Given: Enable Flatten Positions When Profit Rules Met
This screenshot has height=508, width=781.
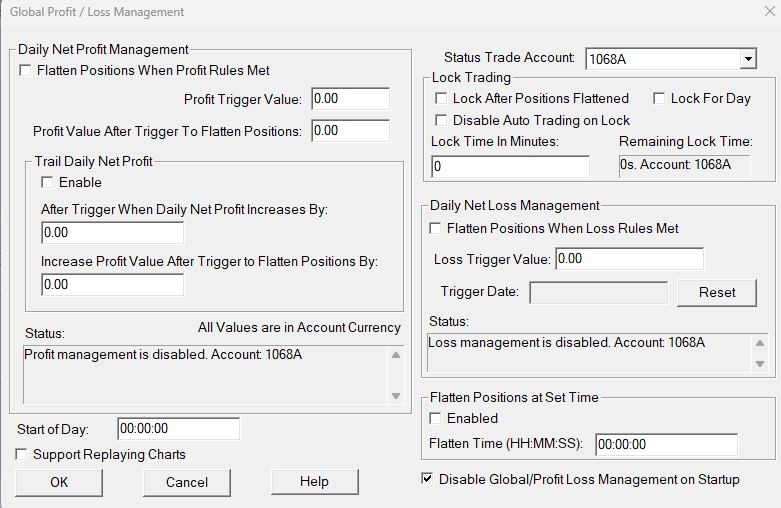Looking at the screenshot, I should tap(26, 71).
